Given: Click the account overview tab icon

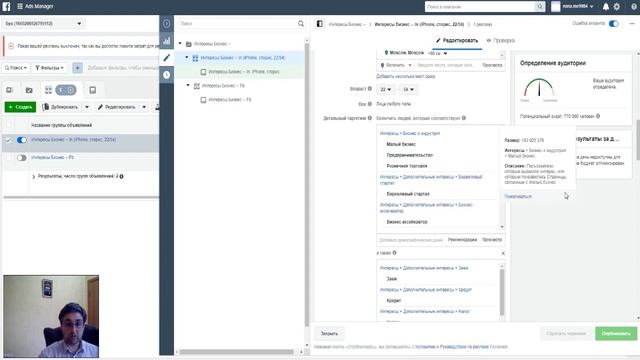Looking at the screenshot, I should point(9,90).
